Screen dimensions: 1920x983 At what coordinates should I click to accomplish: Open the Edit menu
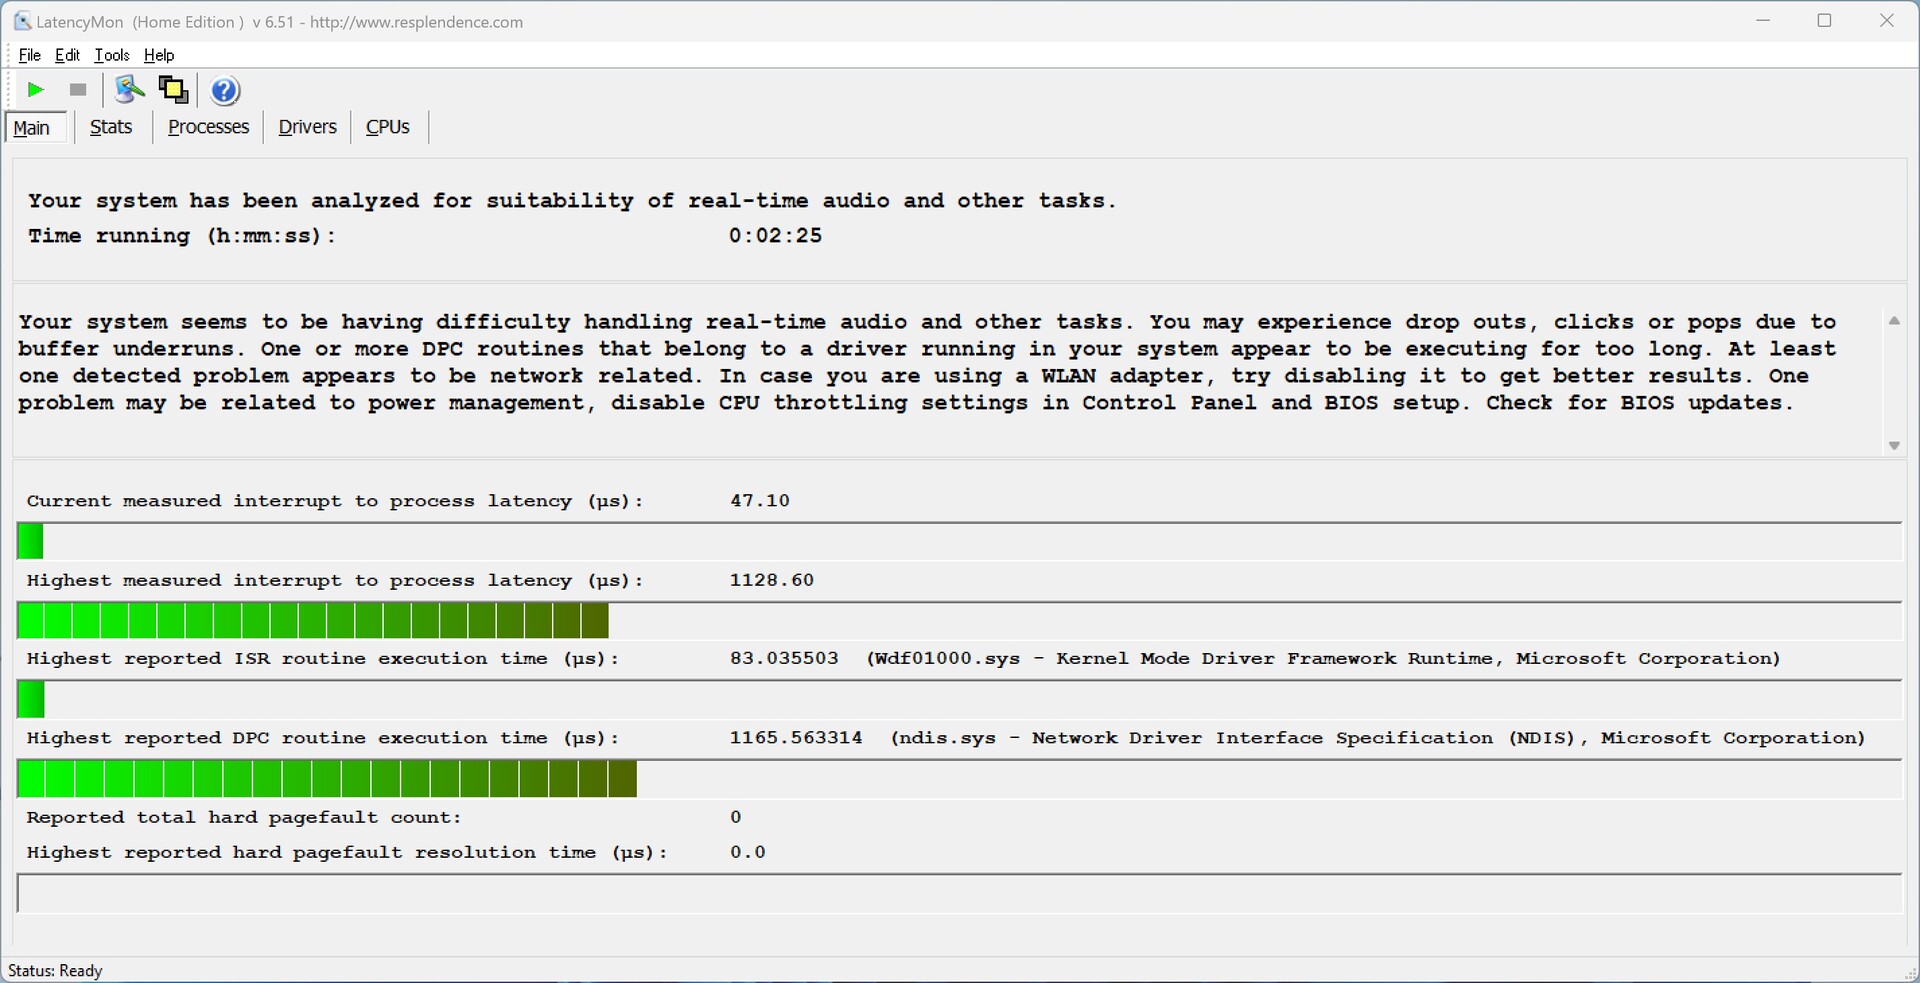pos(68,55)
